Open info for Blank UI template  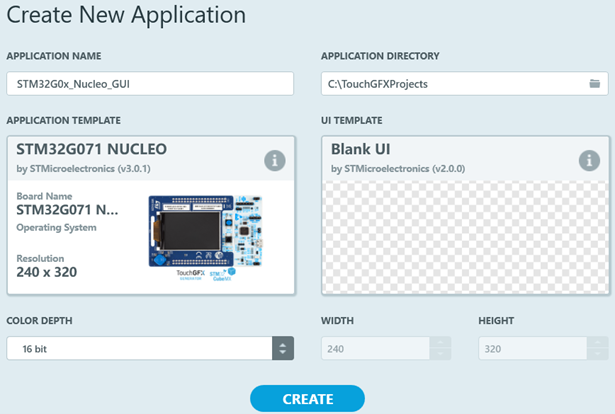(589, 161)
